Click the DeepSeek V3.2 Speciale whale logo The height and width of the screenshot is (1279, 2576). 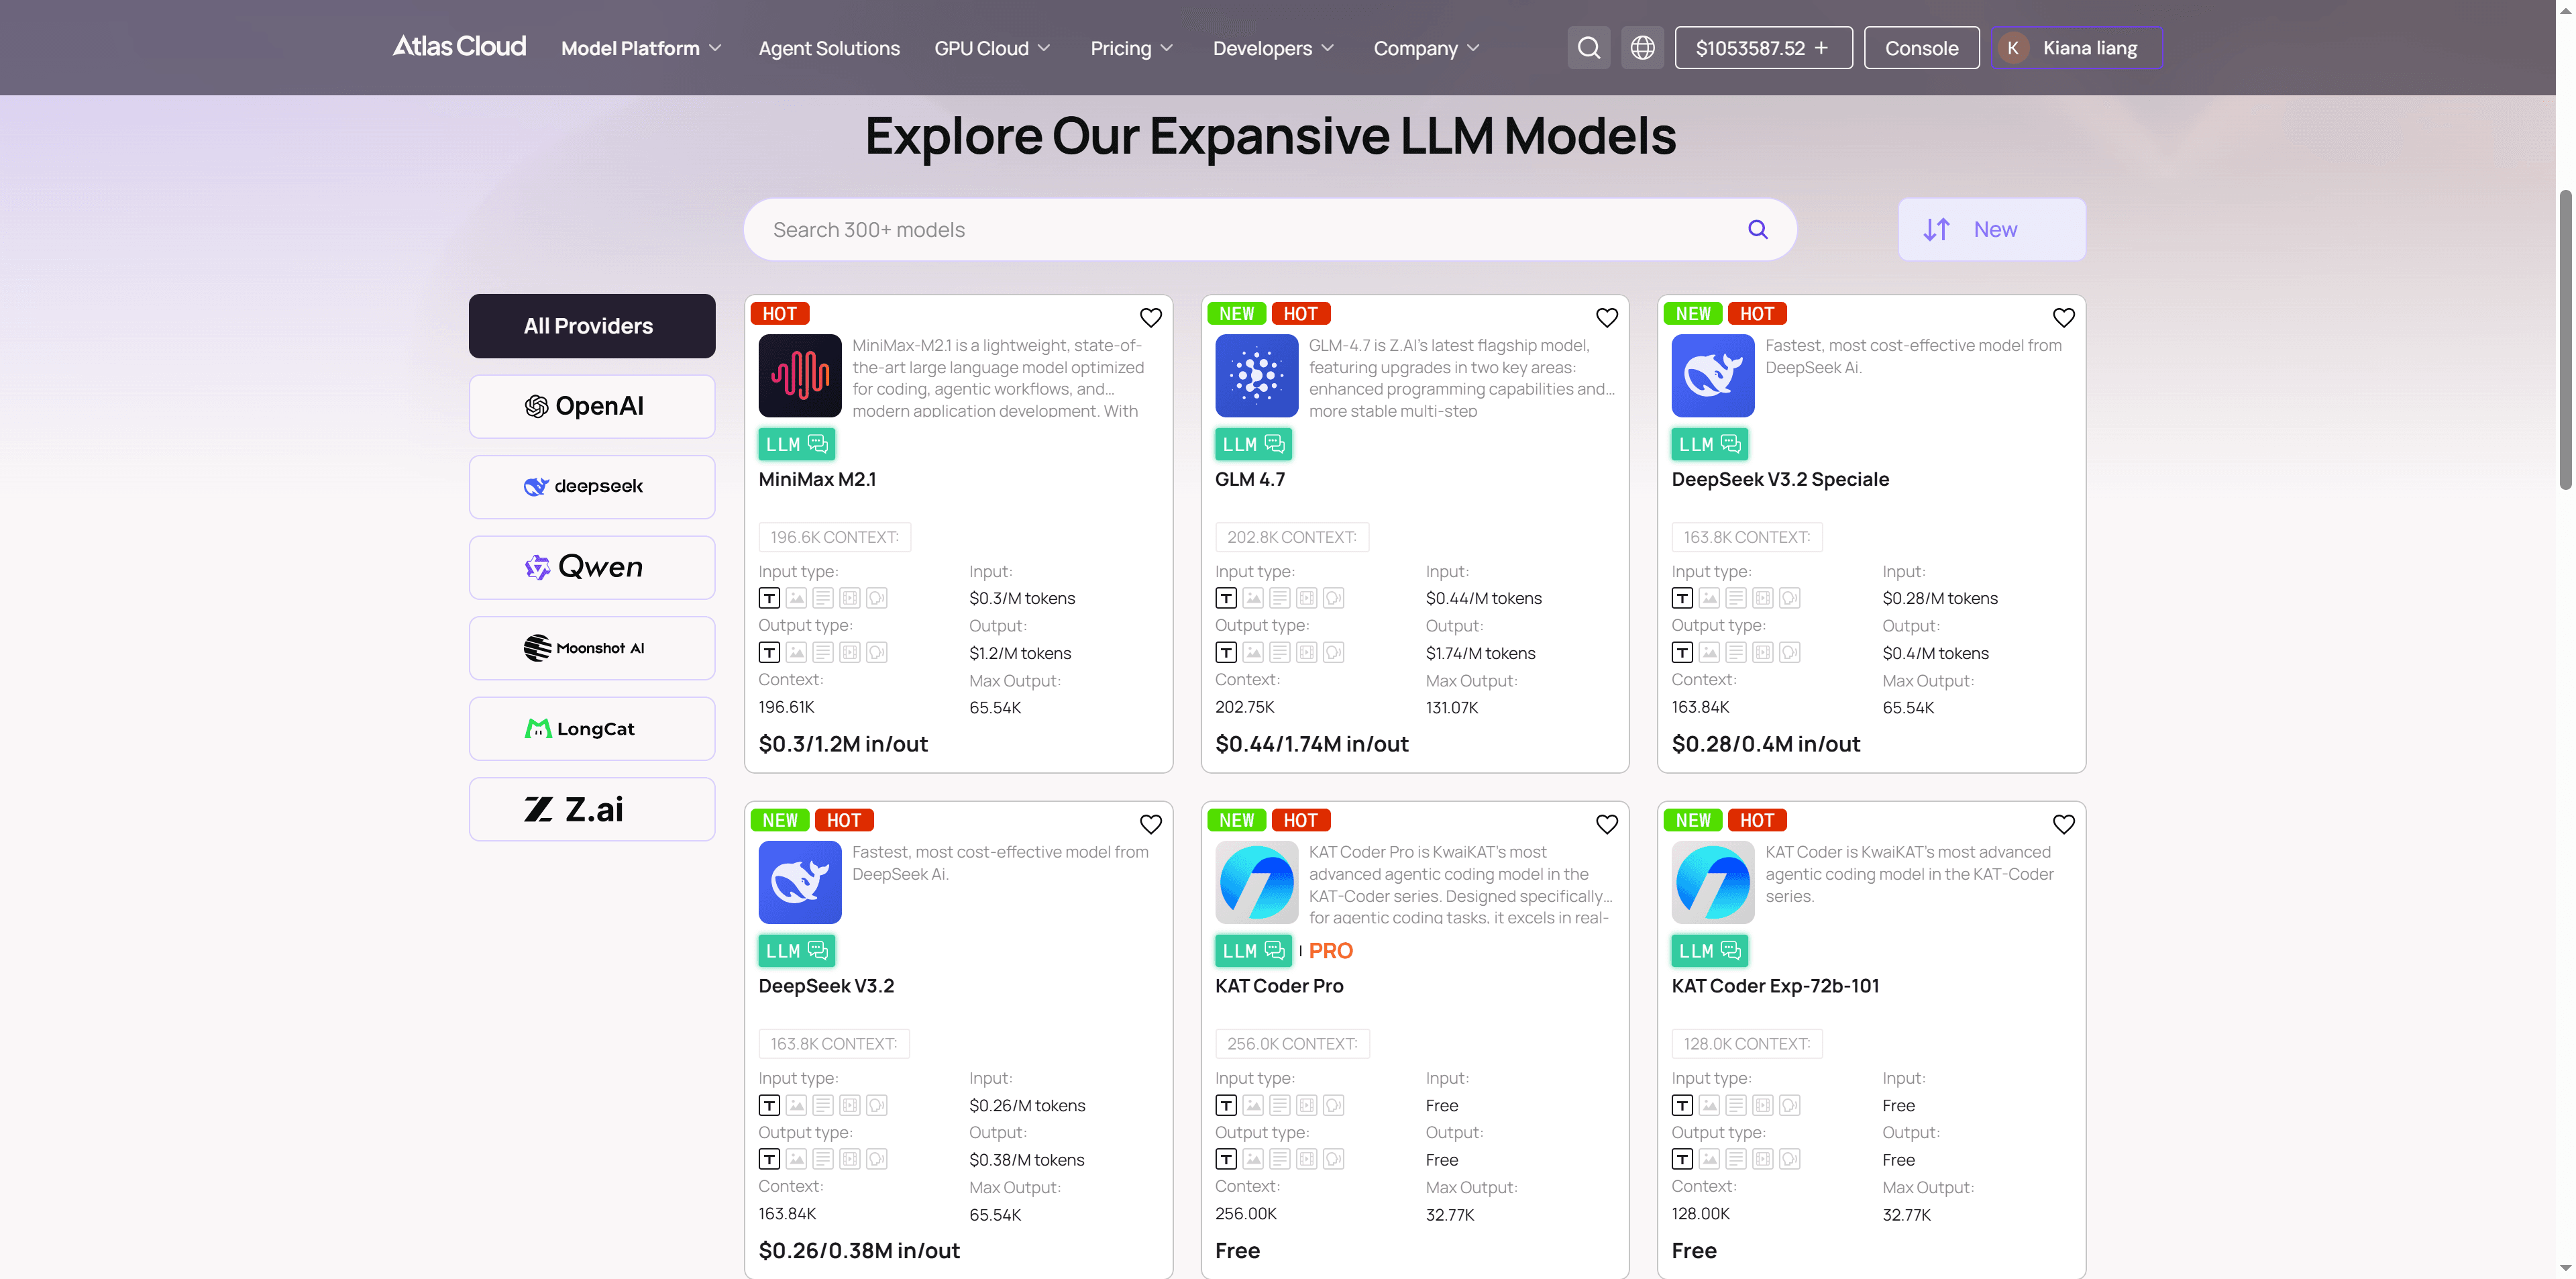point(1712,376)
